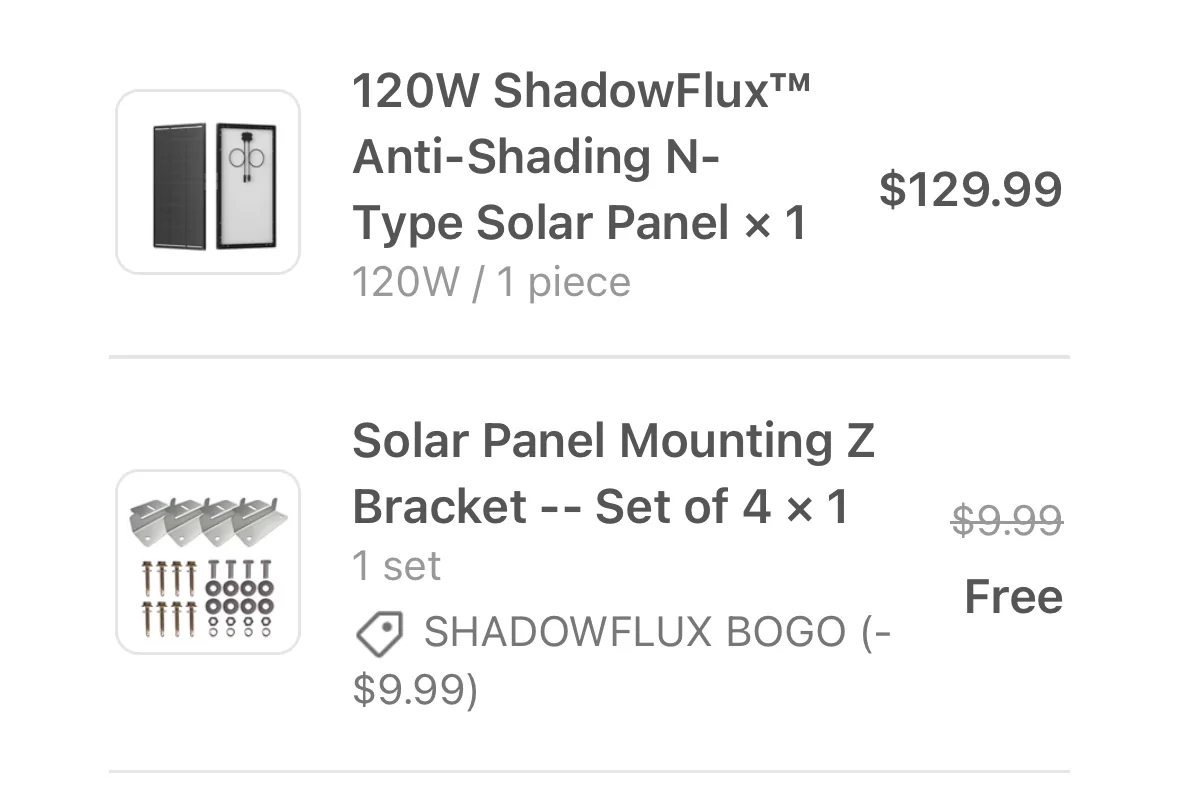
Task: Click the "× 1" quantity after Set of 4
Action: 816,508
